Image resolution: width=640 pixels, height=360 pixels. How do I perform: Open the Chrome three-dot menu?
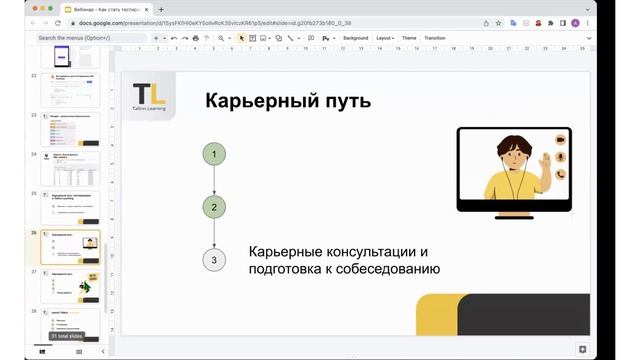[x=588, y=23]
